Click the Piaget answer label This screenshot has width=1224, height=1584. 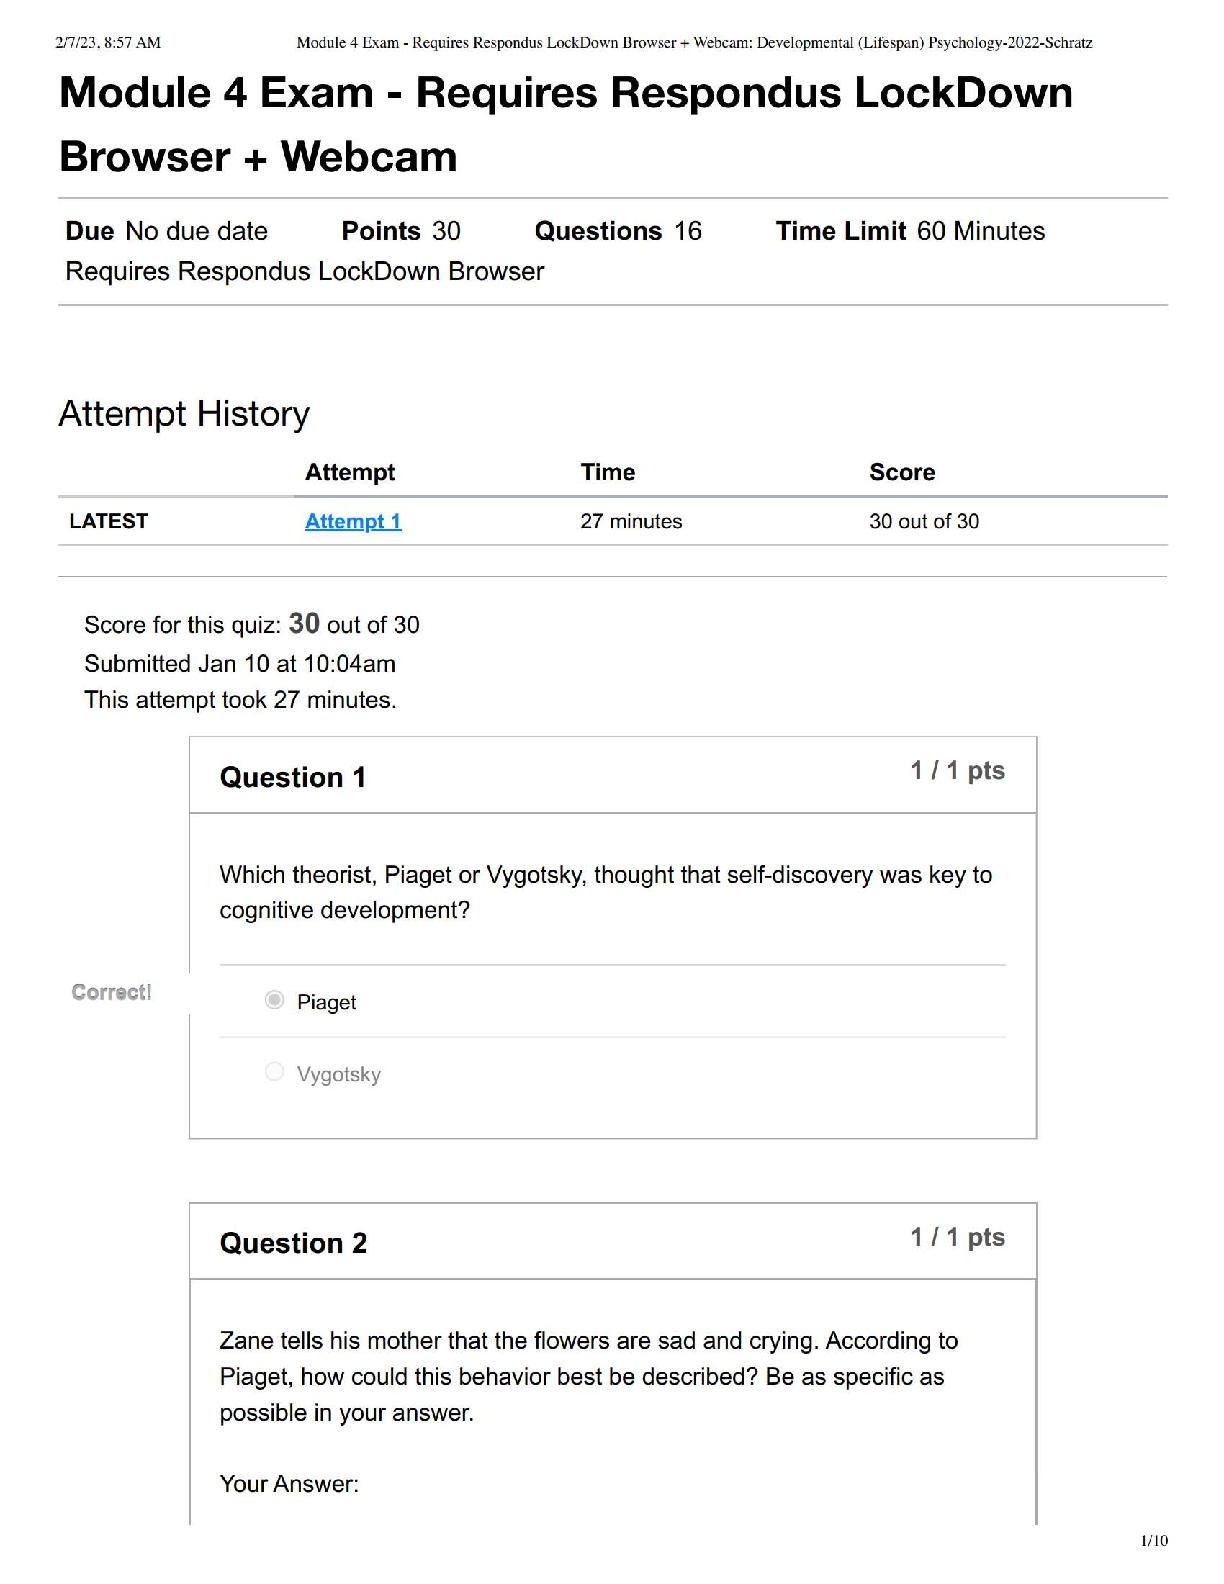[326, 1002]
